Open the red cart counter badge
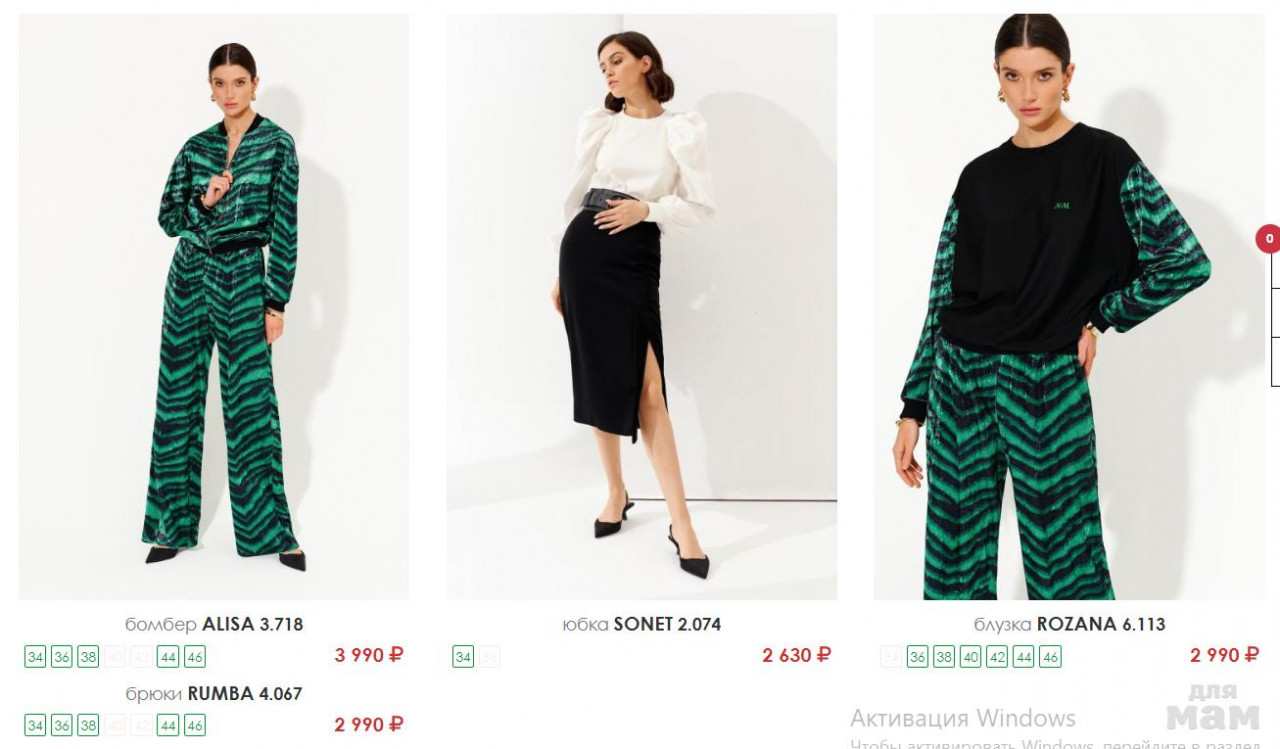This screenshot has width=1280, height=749. tap(1269, 238)
